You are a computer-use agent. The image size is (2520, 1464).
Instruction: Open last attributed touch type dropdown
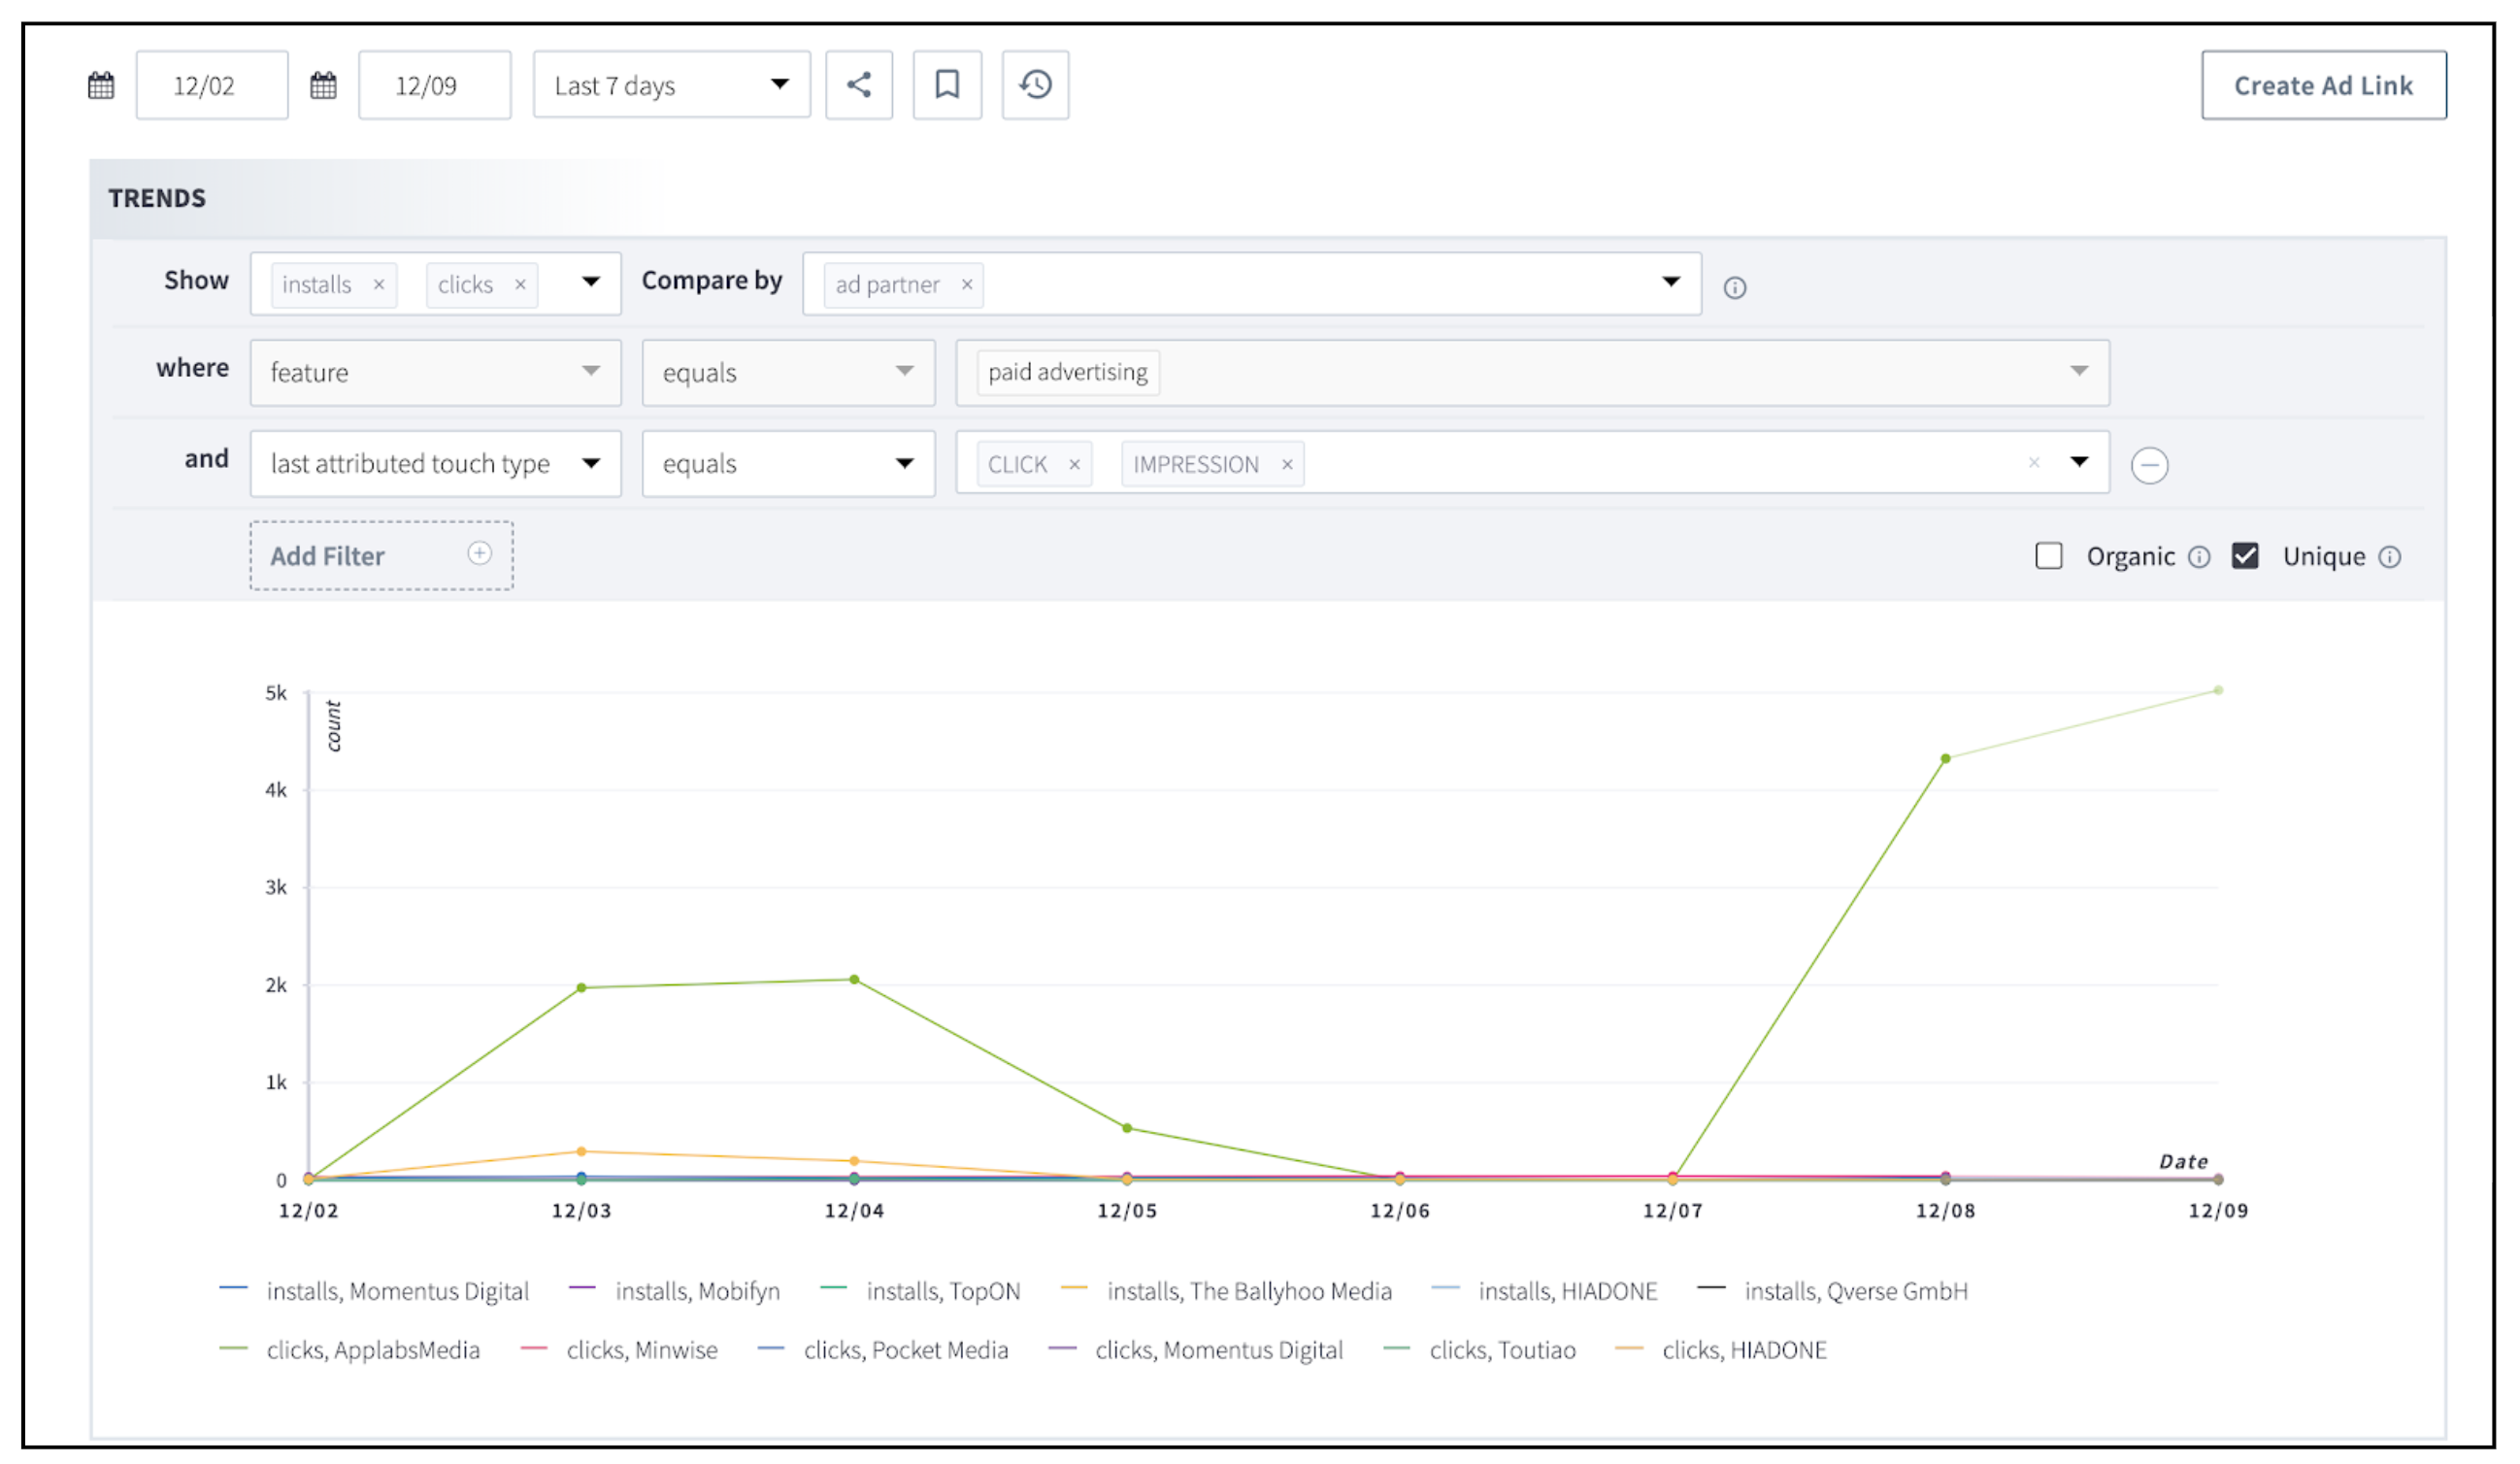click(x=436, y=464)
